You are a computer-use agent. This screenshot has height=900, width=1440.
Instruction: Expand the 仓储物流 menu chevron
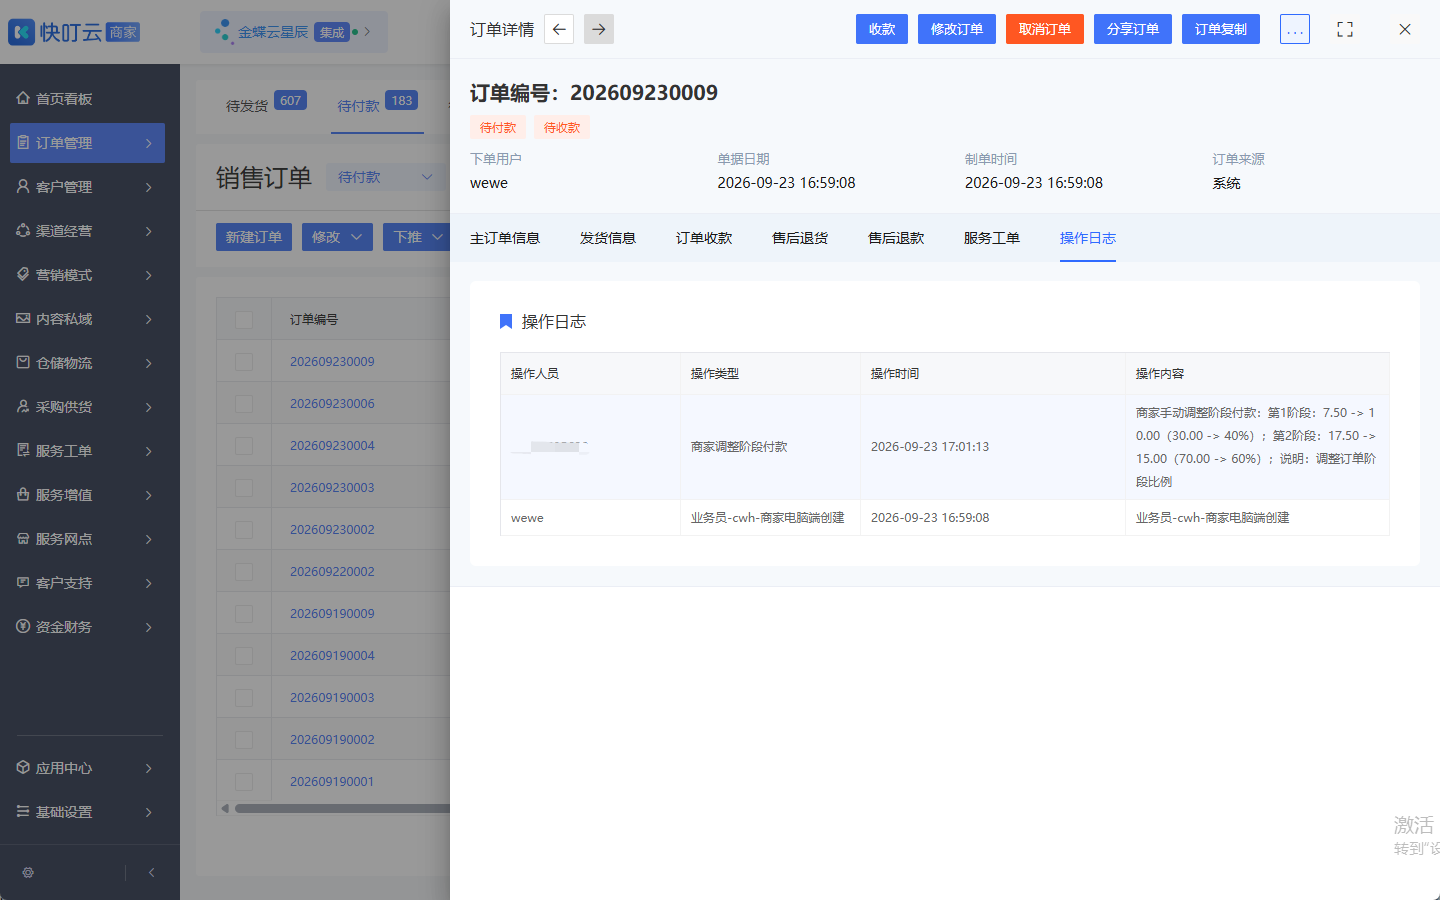tap(148, 363)
